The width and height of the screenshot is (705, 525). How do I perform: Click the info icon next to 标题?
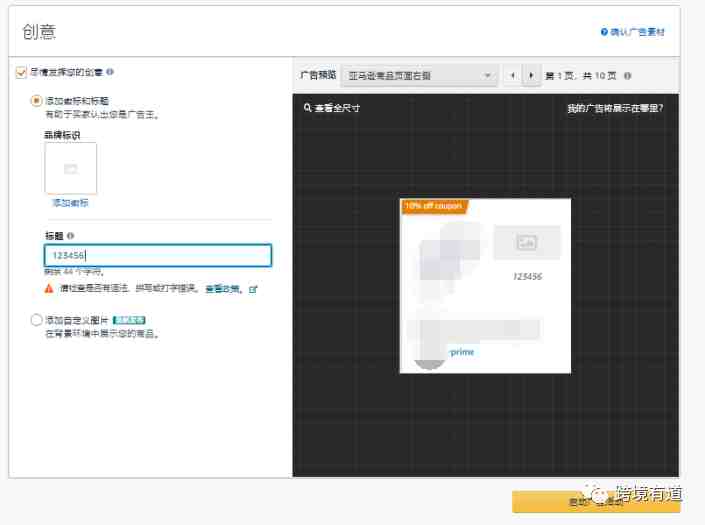71,236
